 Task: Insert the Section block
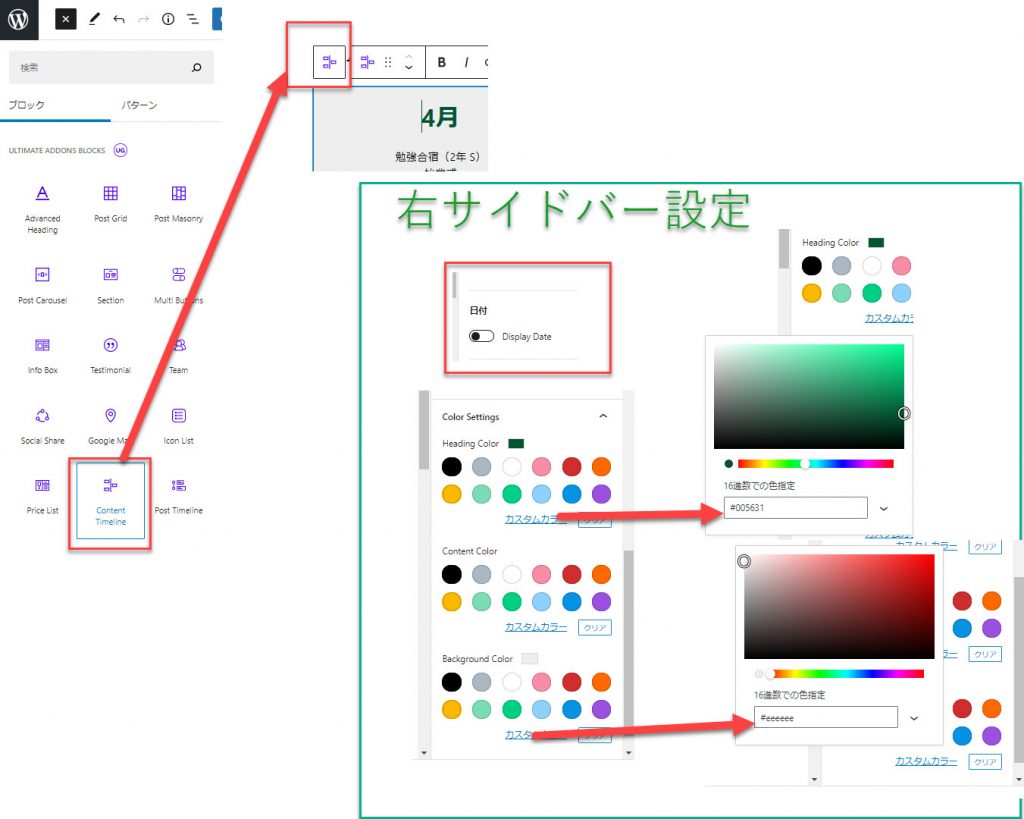(110, 285)
